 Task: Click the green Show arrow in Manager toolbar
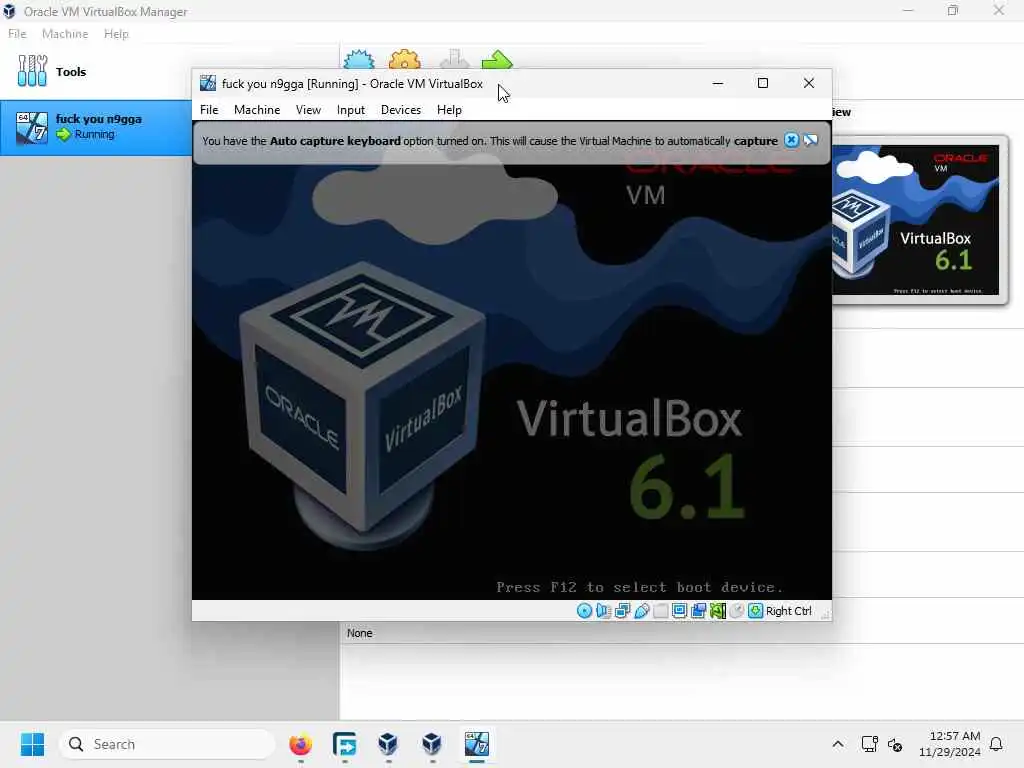pos(497,59)
